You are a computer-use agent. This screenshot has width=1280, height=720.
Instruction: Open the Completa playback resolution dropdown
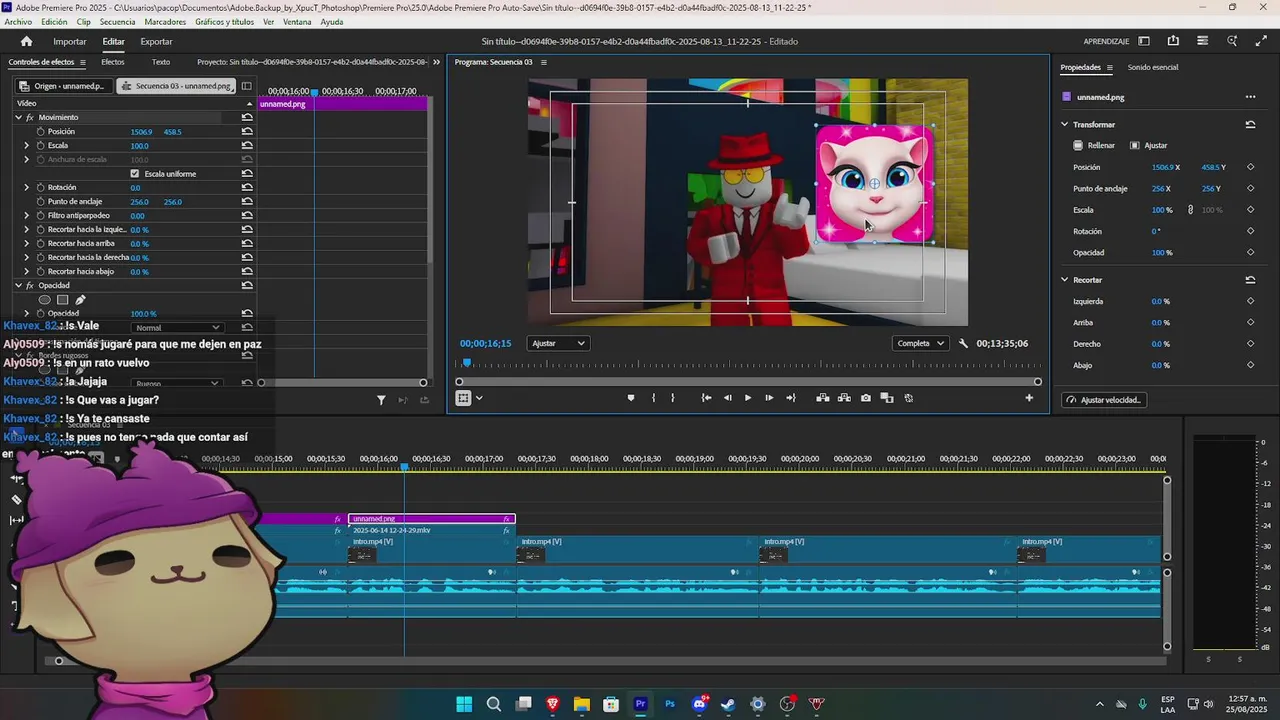point(920,343)
